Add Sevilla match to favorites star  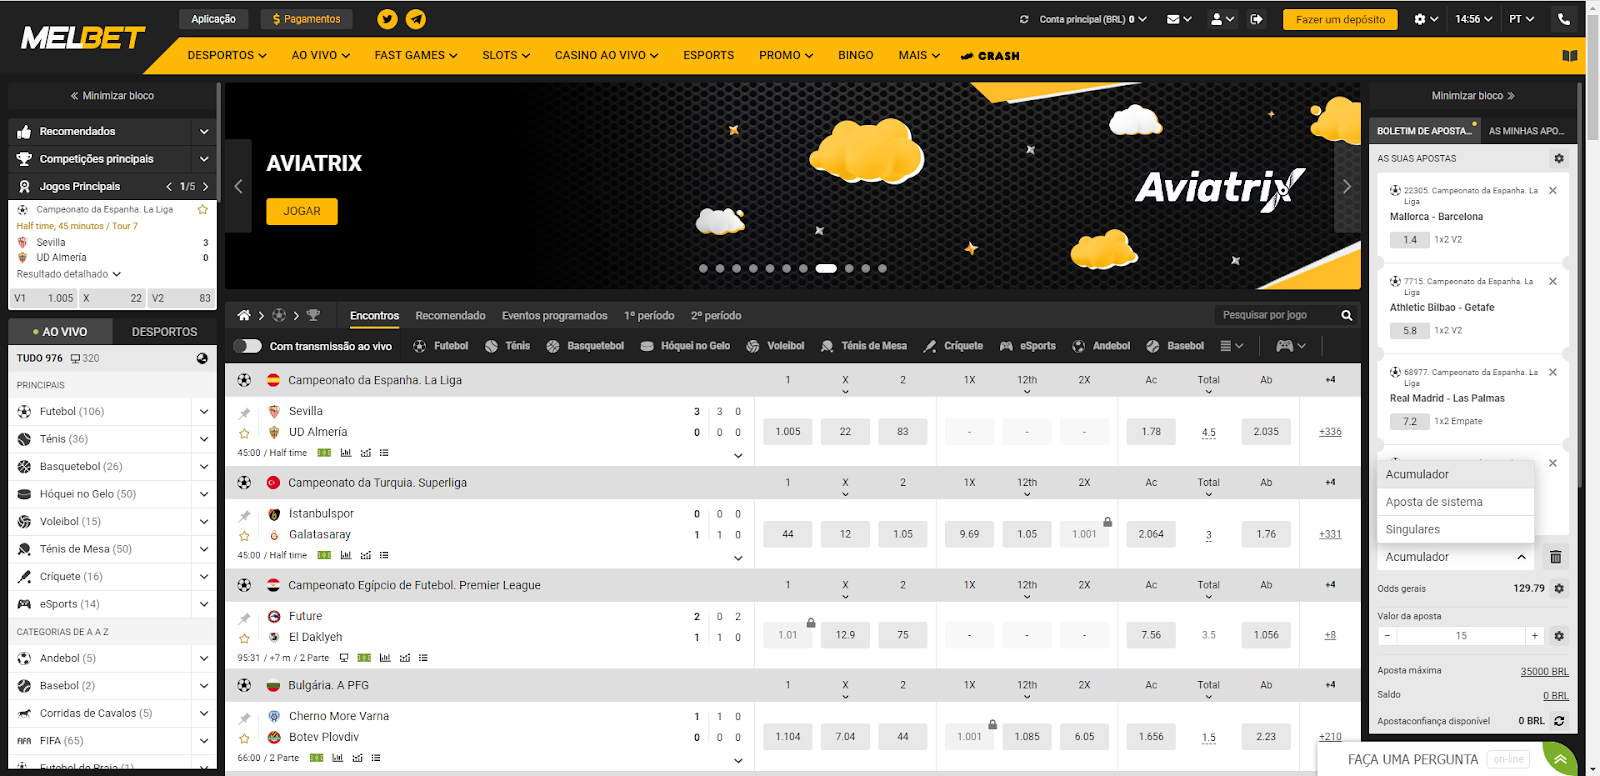pyautogui.click(x=244, y=433)
